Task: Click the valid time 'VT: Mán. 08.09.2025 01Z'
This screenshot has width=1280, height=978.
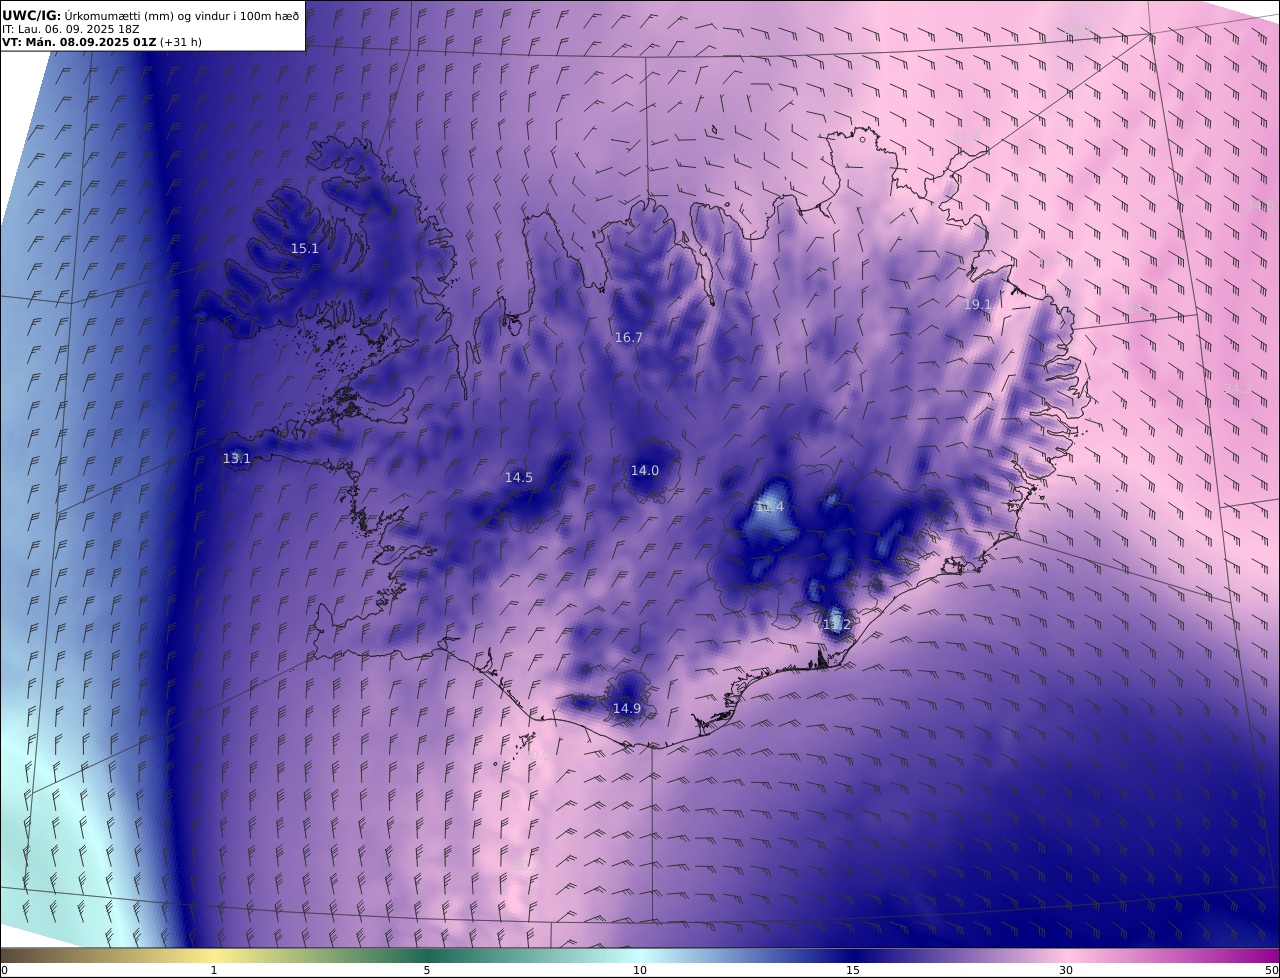Action: tap(79, 42)
